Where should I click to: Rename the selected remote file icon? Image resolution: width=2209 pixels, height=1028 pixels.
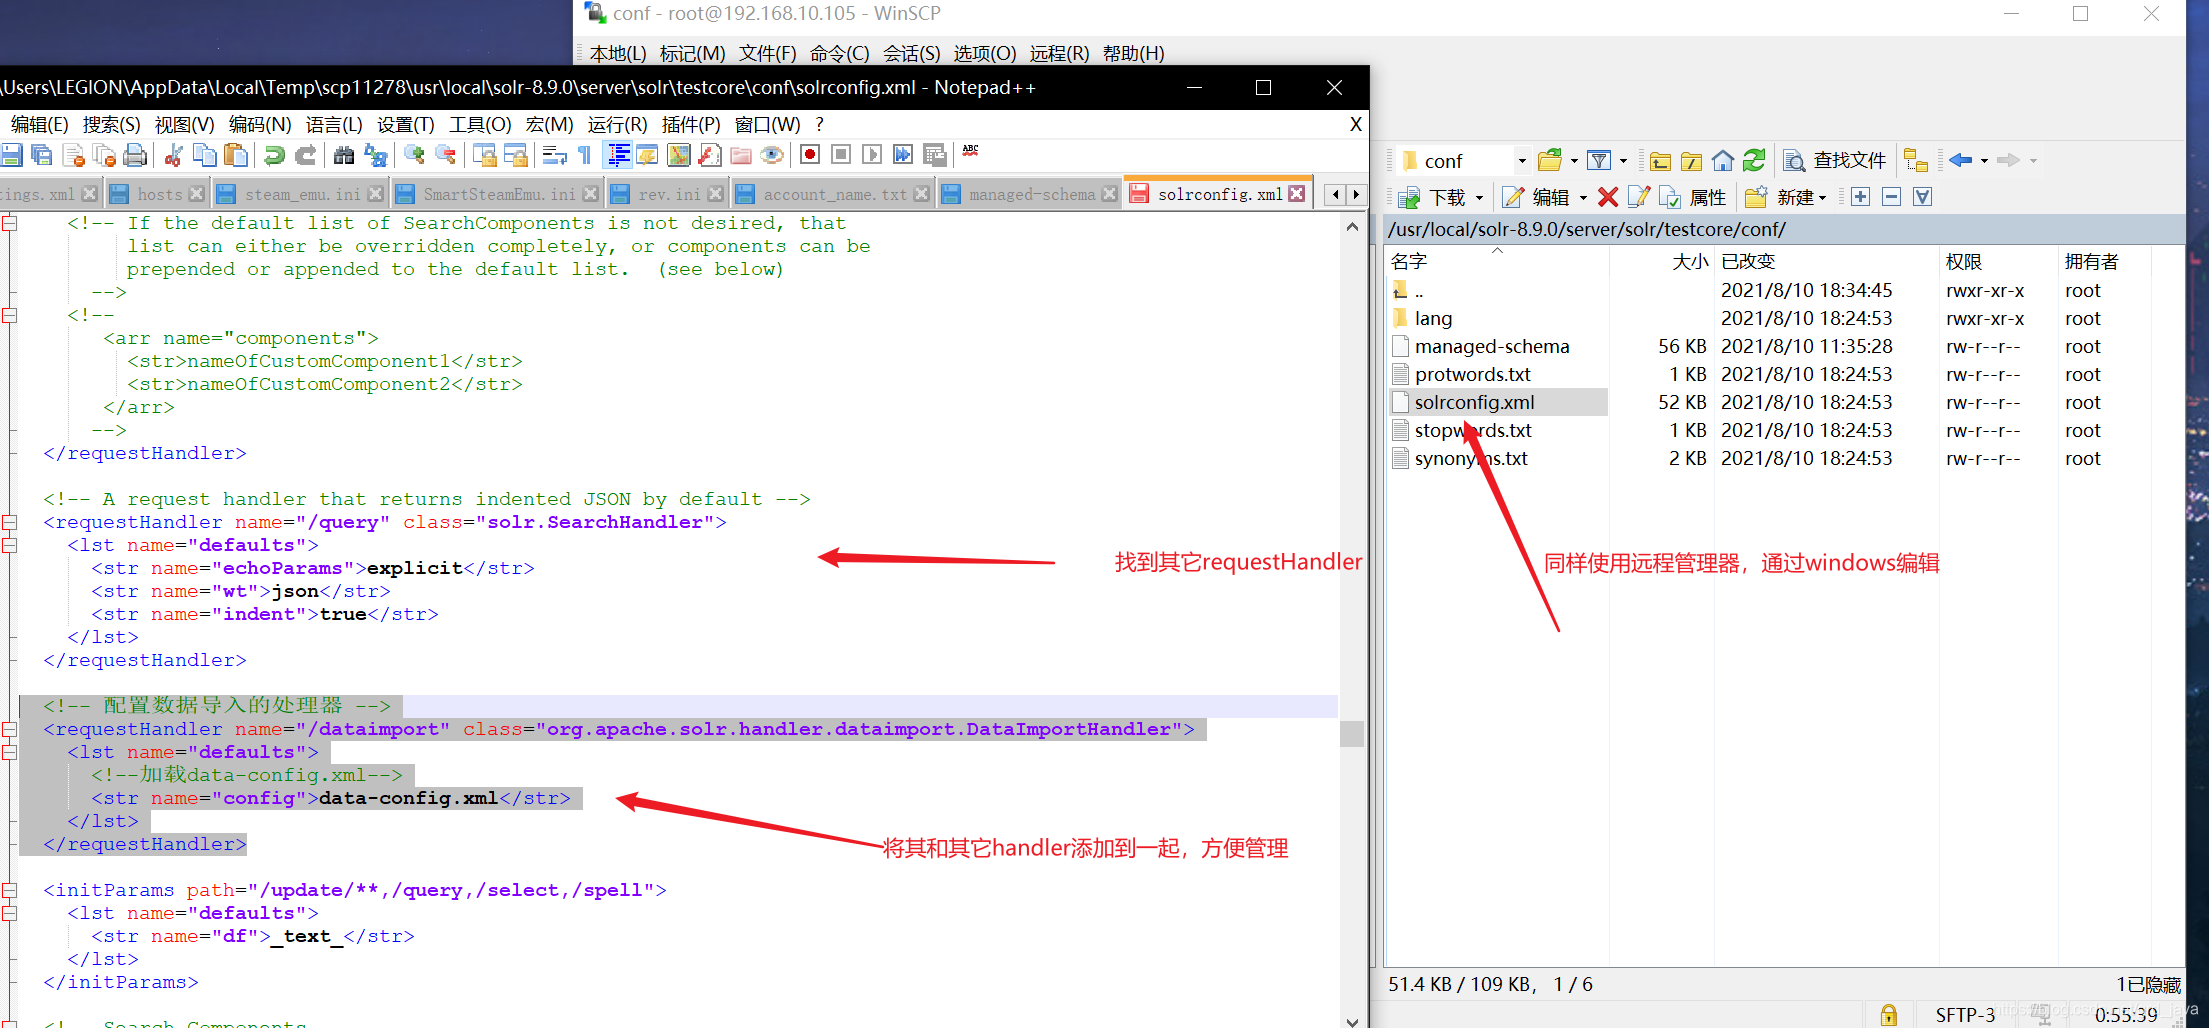click(x=1639, y=197)
